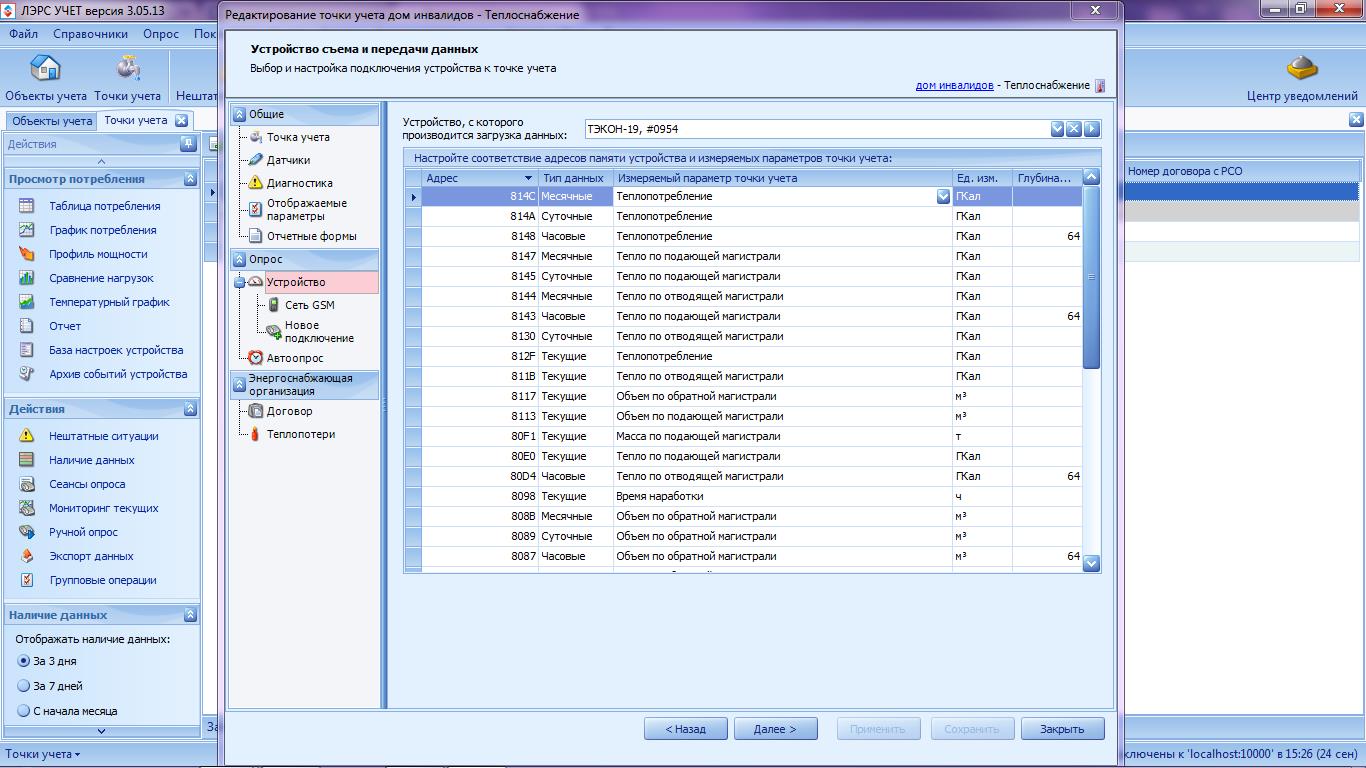Collapse Опрос section in dialog
Image resolution: width=1366 pixels, height=768 pixels.
(x=240, y=259)
